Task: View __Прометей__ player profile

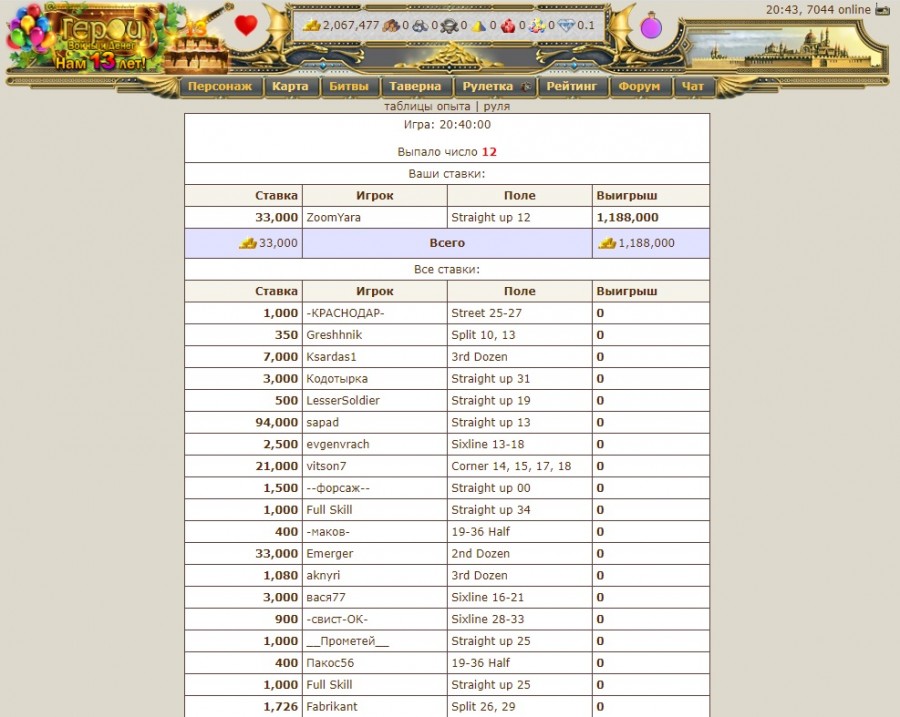Action: coord(348,641)
